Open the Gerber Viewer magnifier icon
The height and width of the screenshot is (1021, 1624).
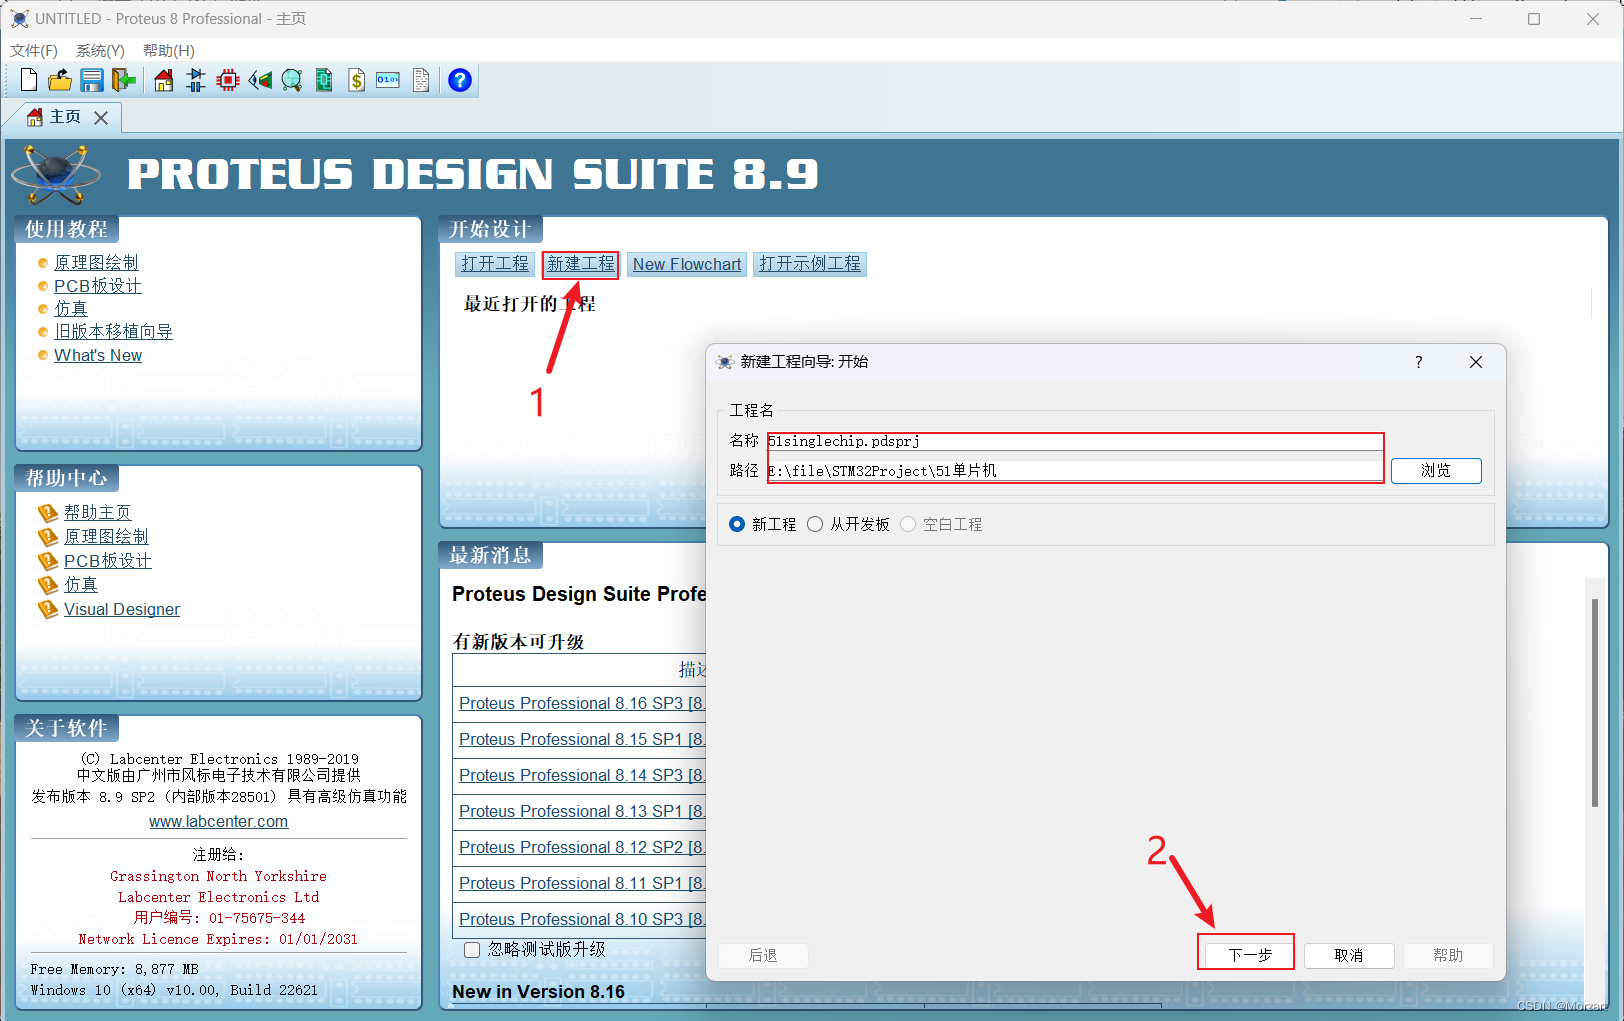click(x=292, y=80)
